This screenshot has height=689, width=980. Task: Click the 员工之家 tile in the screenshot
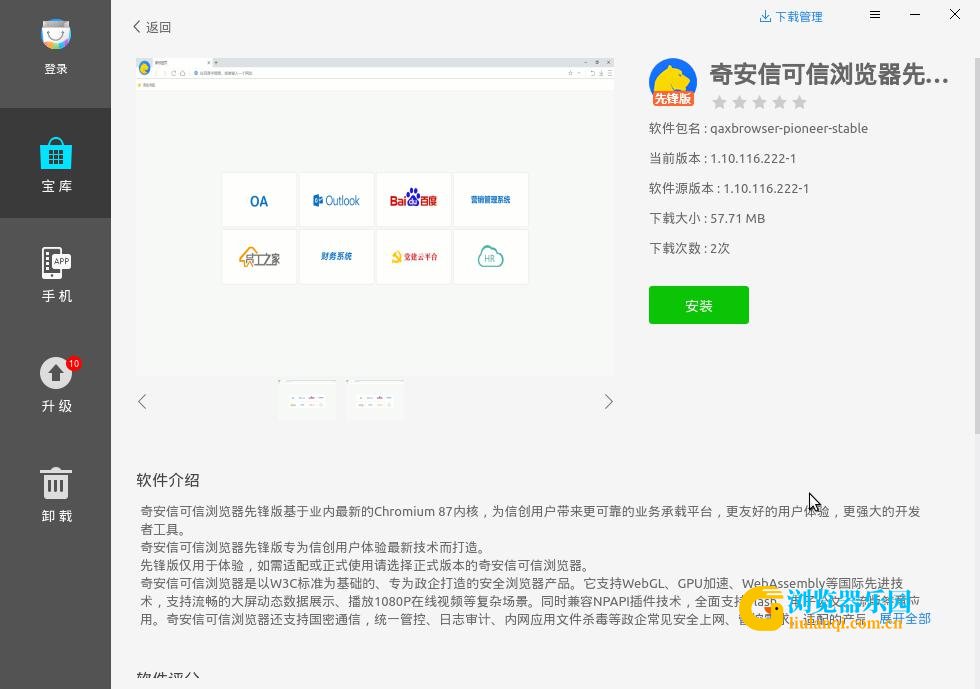259,257
